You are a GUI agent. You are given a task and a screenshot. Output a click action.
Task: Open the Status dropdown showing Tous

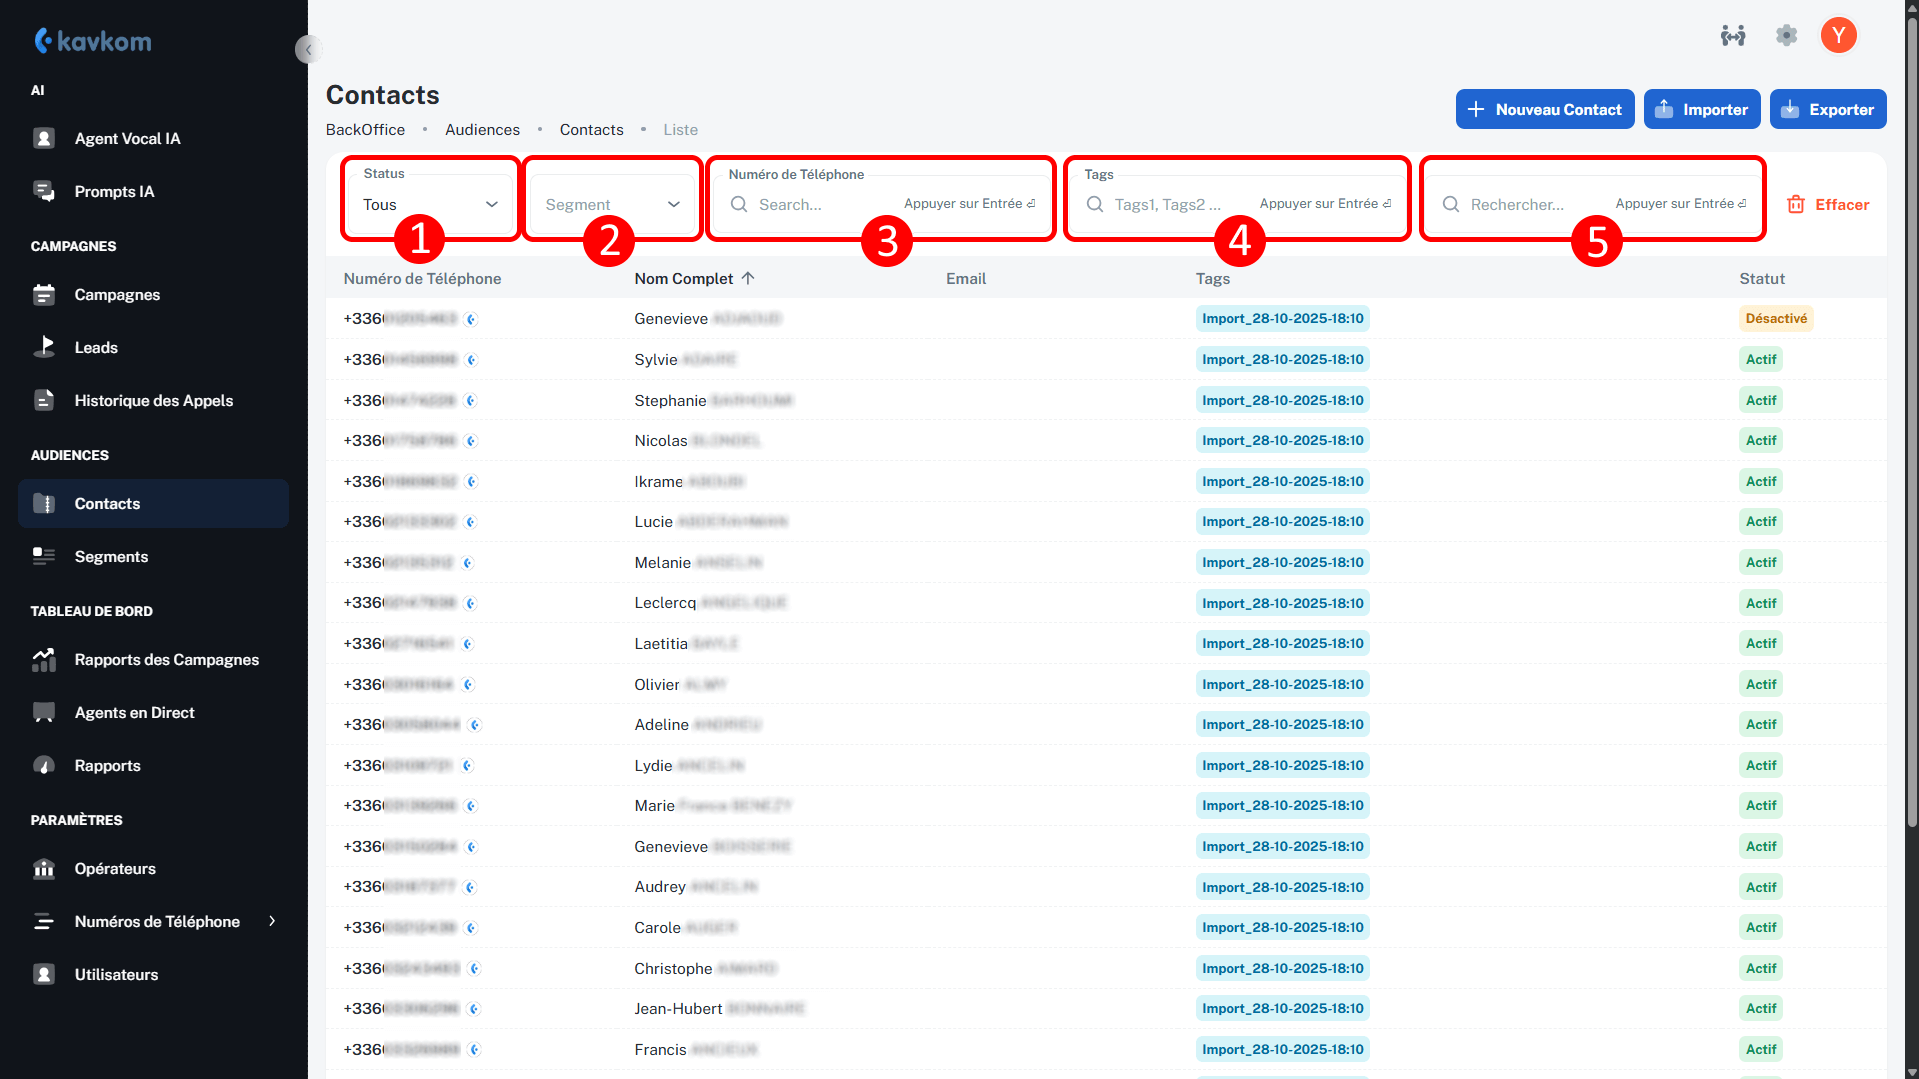tap(430, 204)
